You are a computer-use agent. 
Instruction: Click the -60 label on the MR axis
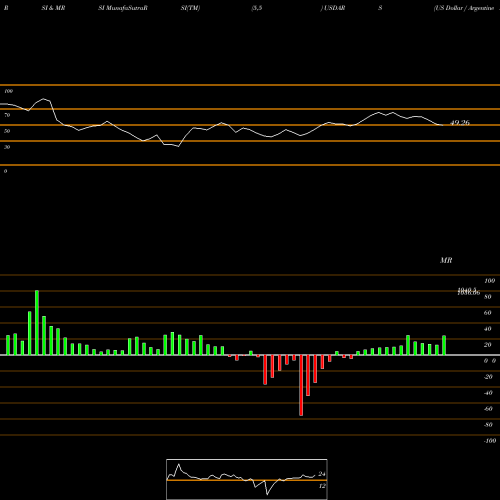[x=488, y=409]
